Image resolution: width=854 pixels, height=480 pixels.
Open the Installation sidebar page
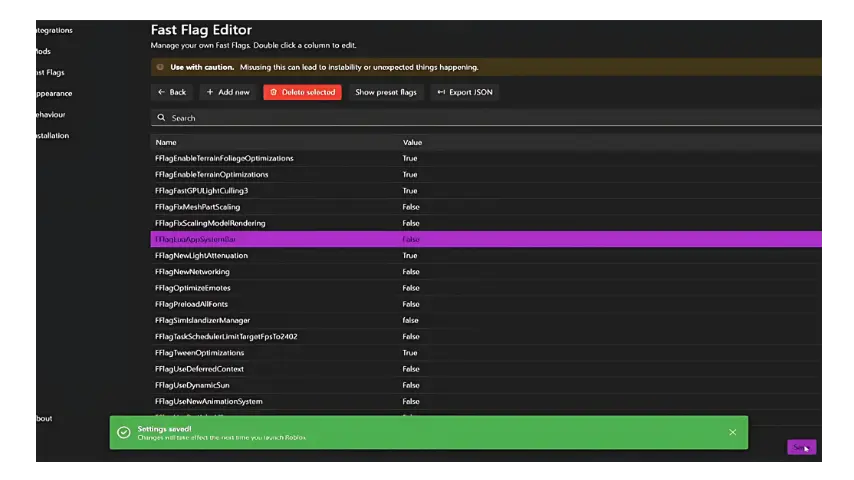(x=51, y=135)
